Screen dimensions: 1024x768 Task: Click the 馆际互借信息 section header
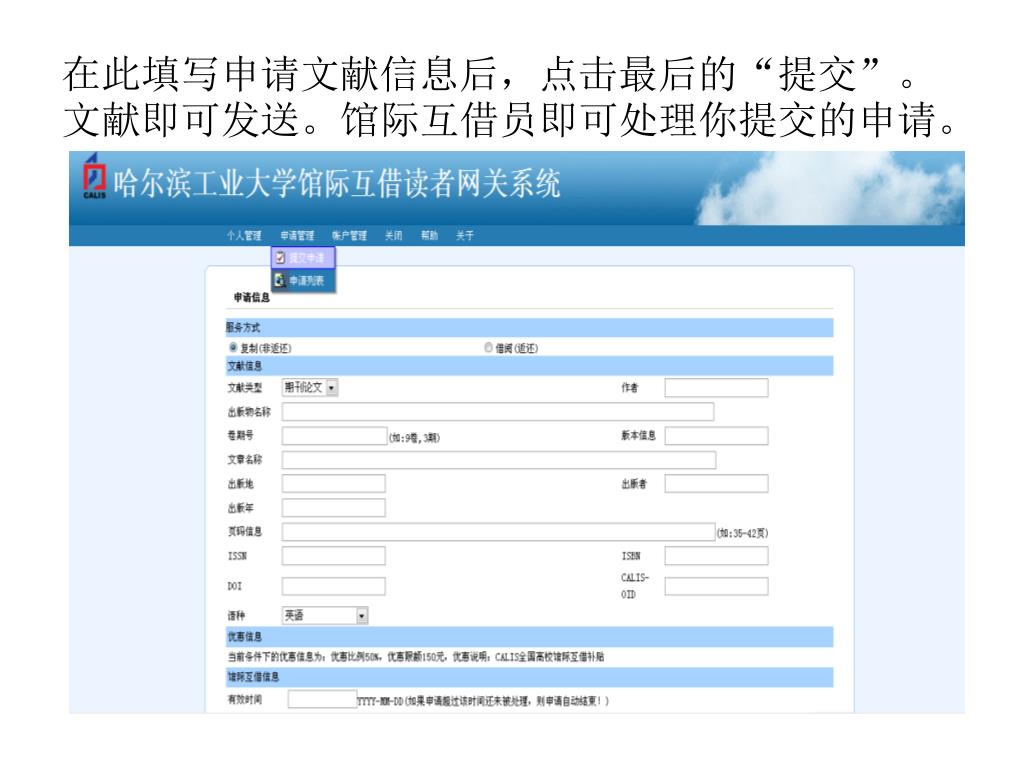pyautogui.click(x=530, y=677)
